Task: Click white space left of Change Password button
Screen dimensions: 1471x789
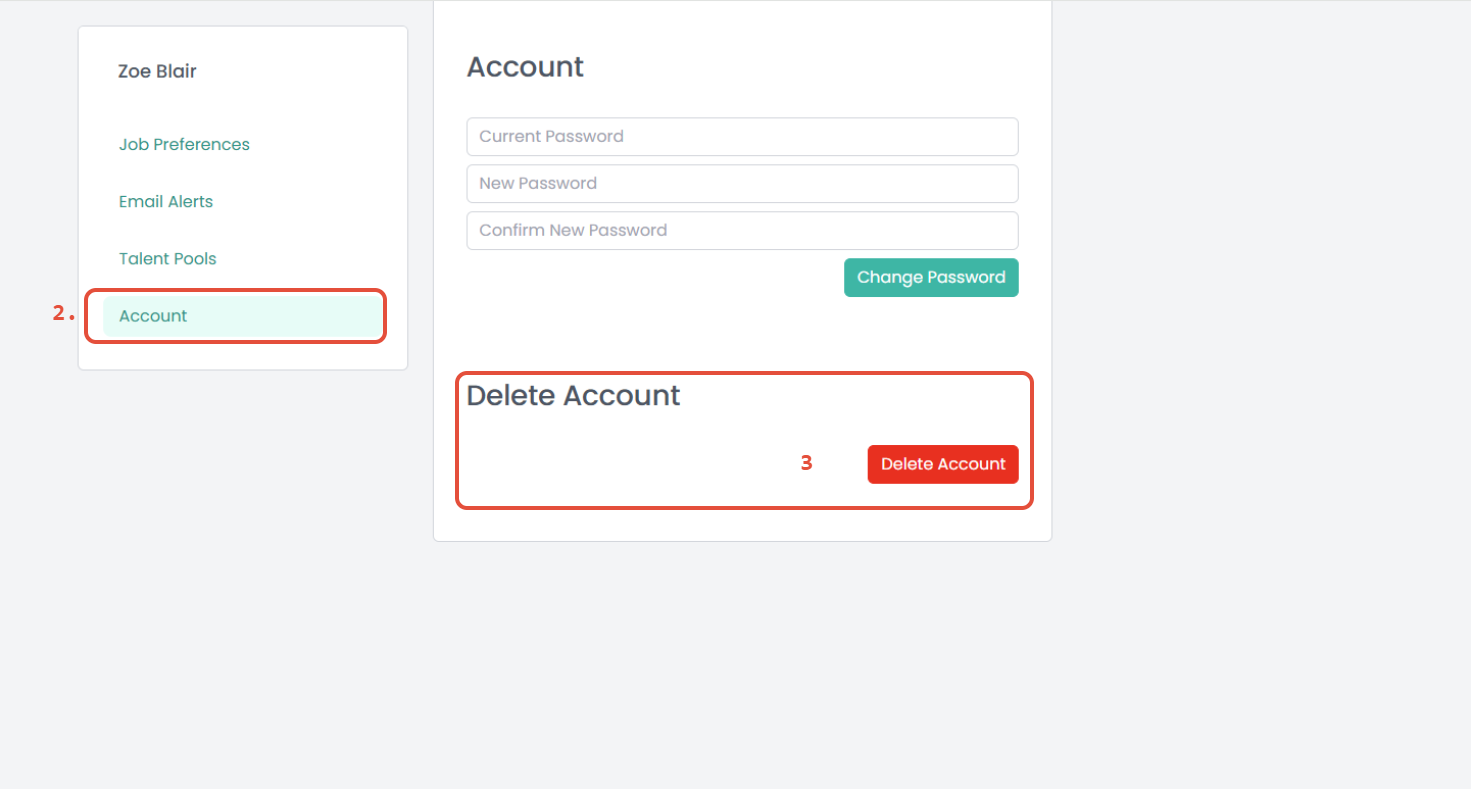Action: [650, 278]
